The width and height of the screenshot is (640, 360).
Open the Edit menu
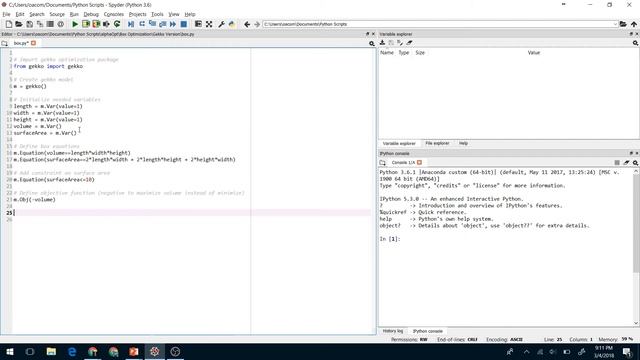[20, 14]
